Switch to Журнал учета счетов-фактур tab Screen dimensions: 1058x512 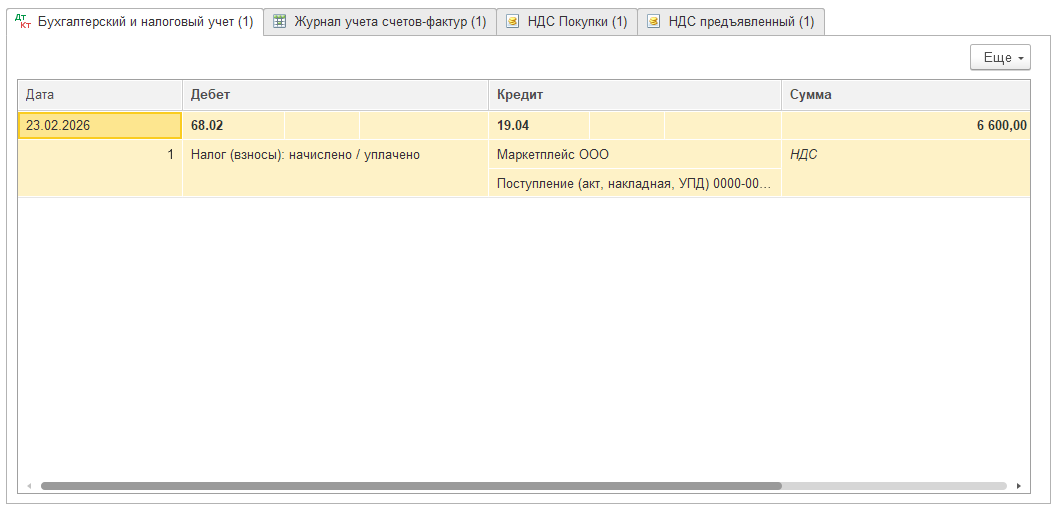[380, 22]
